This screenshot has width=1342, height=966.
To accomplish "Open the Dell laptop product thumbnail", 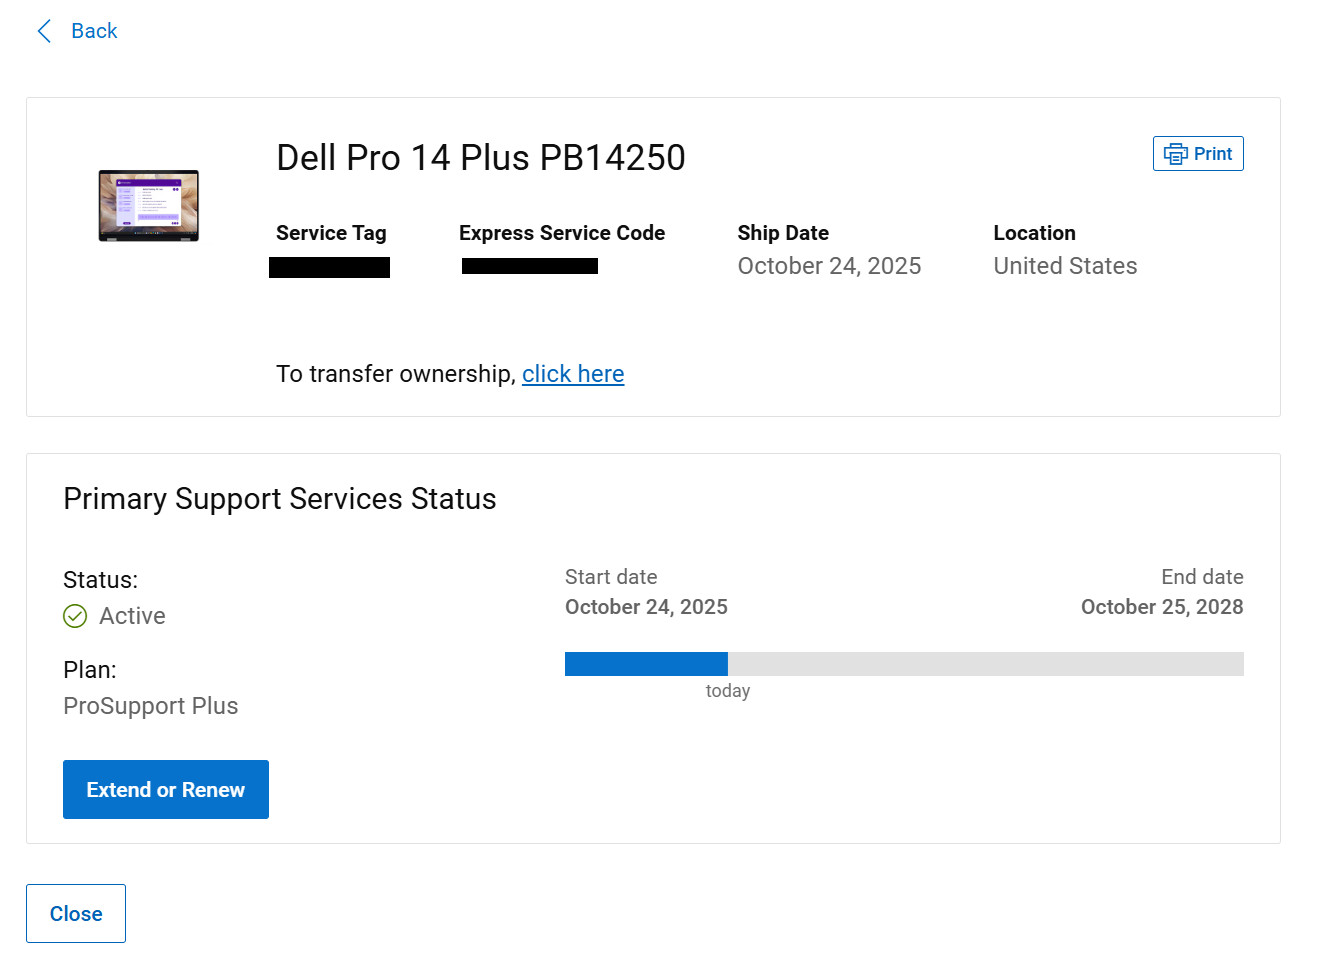I will (148, 206).
